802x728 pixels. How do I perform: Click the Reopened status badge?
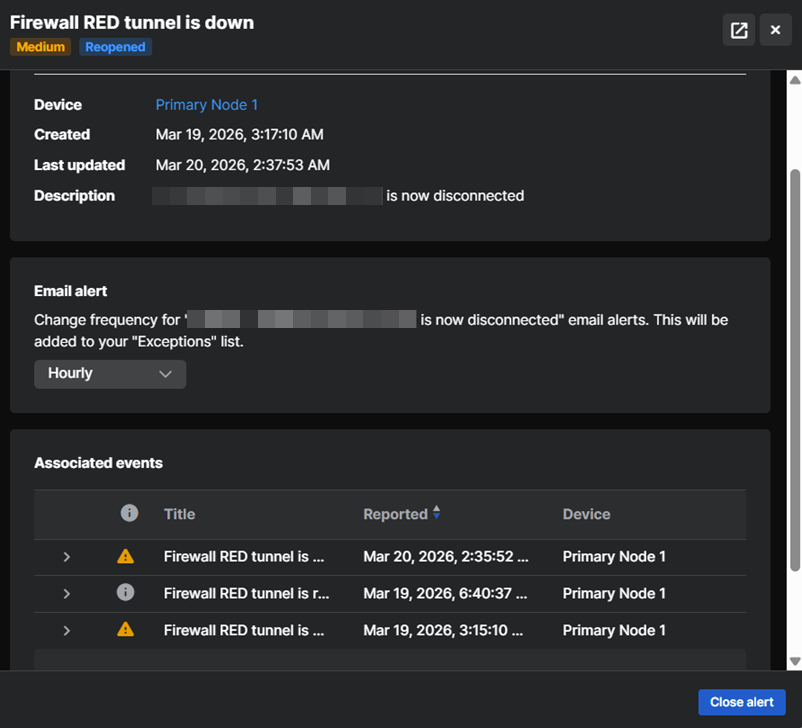115,47
